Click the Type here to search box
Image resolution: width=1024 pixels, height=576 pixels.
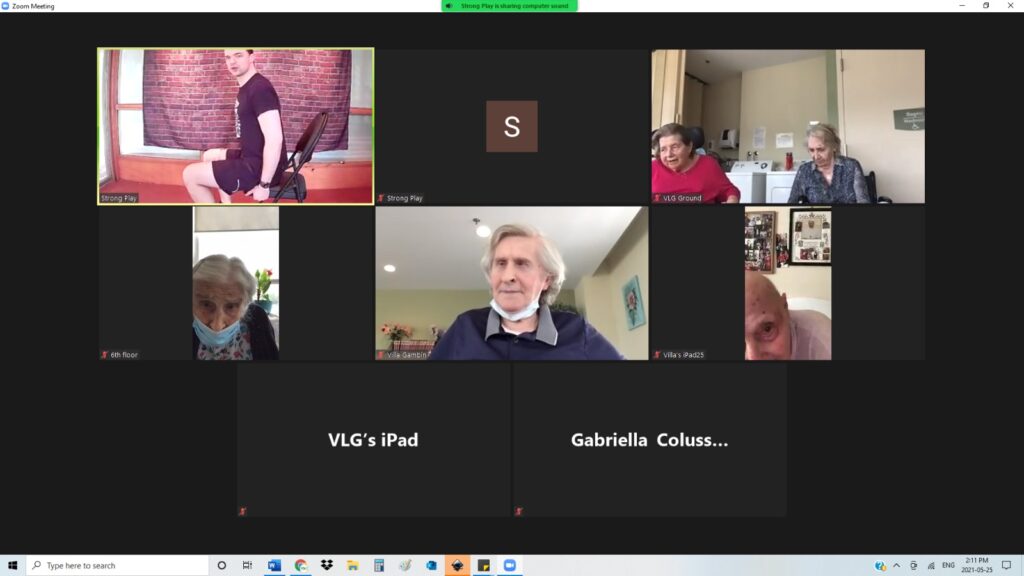click(x=118, y=565)
